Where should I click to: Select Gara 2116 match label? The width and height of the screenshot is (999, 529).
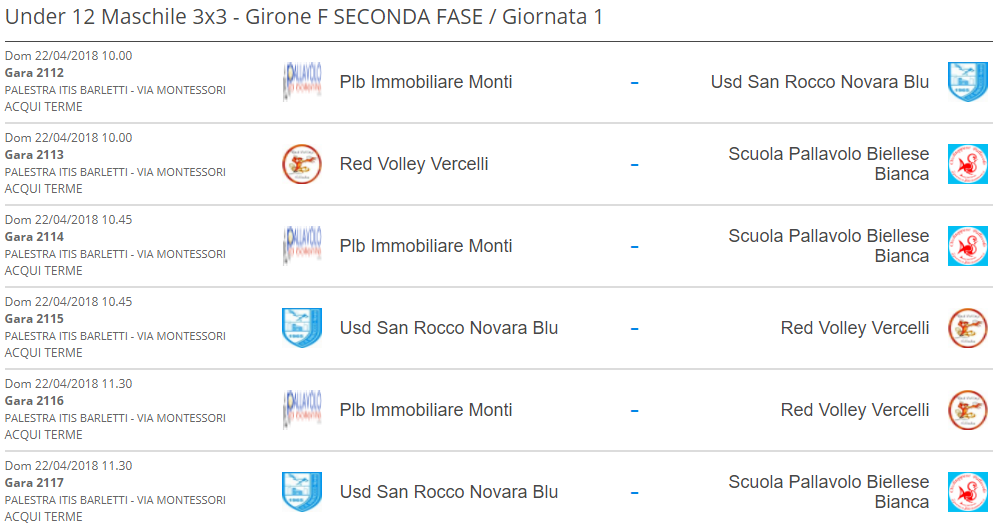pos(34,401)
